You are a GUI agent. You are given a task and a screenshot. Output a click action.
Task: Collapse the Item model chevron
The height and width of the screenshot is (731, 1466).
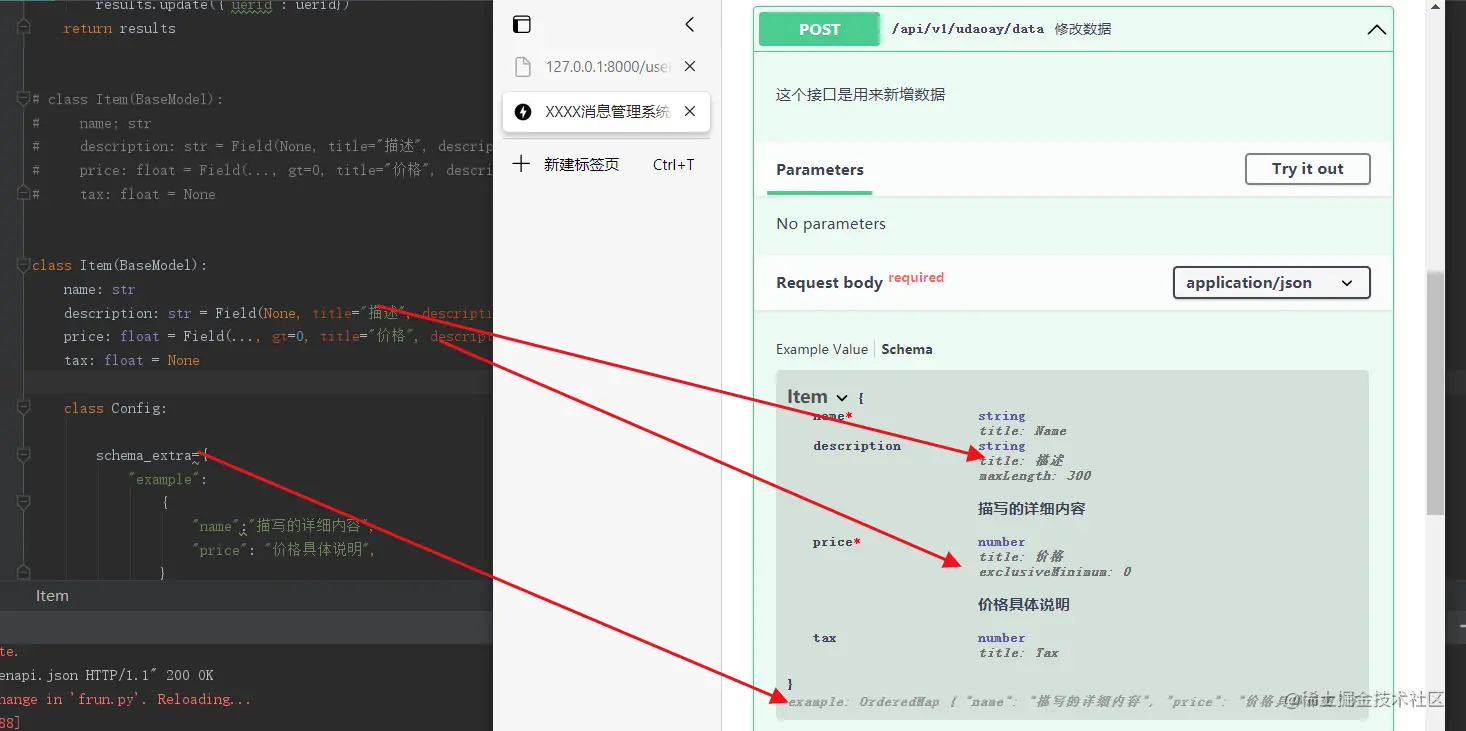click(x=842, y=398)
